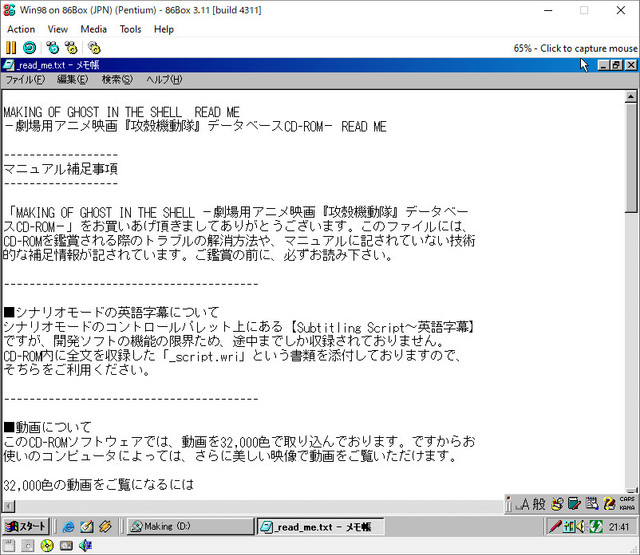Open IME pad icon on language bar
Viewport: 640px width, 555px height.
pos(557,504)
